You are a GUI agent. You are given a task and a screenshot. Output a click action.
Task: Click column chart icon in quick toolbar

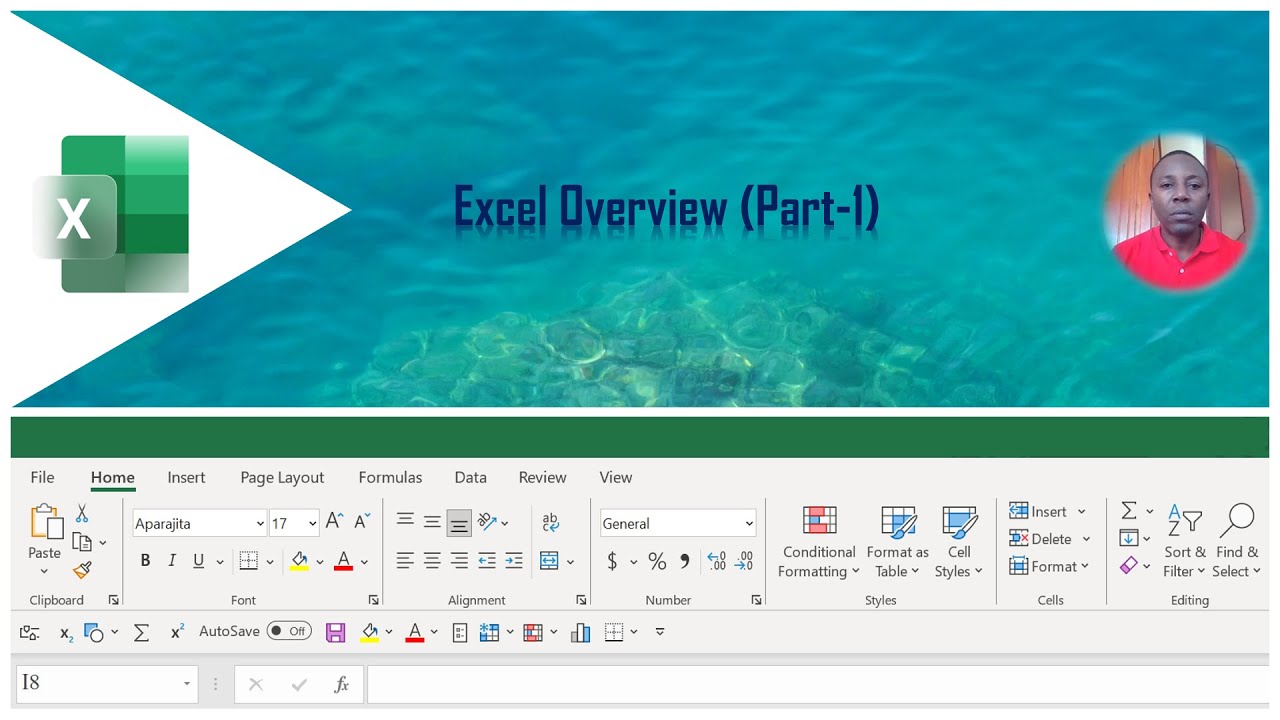(x=580, y=632)
